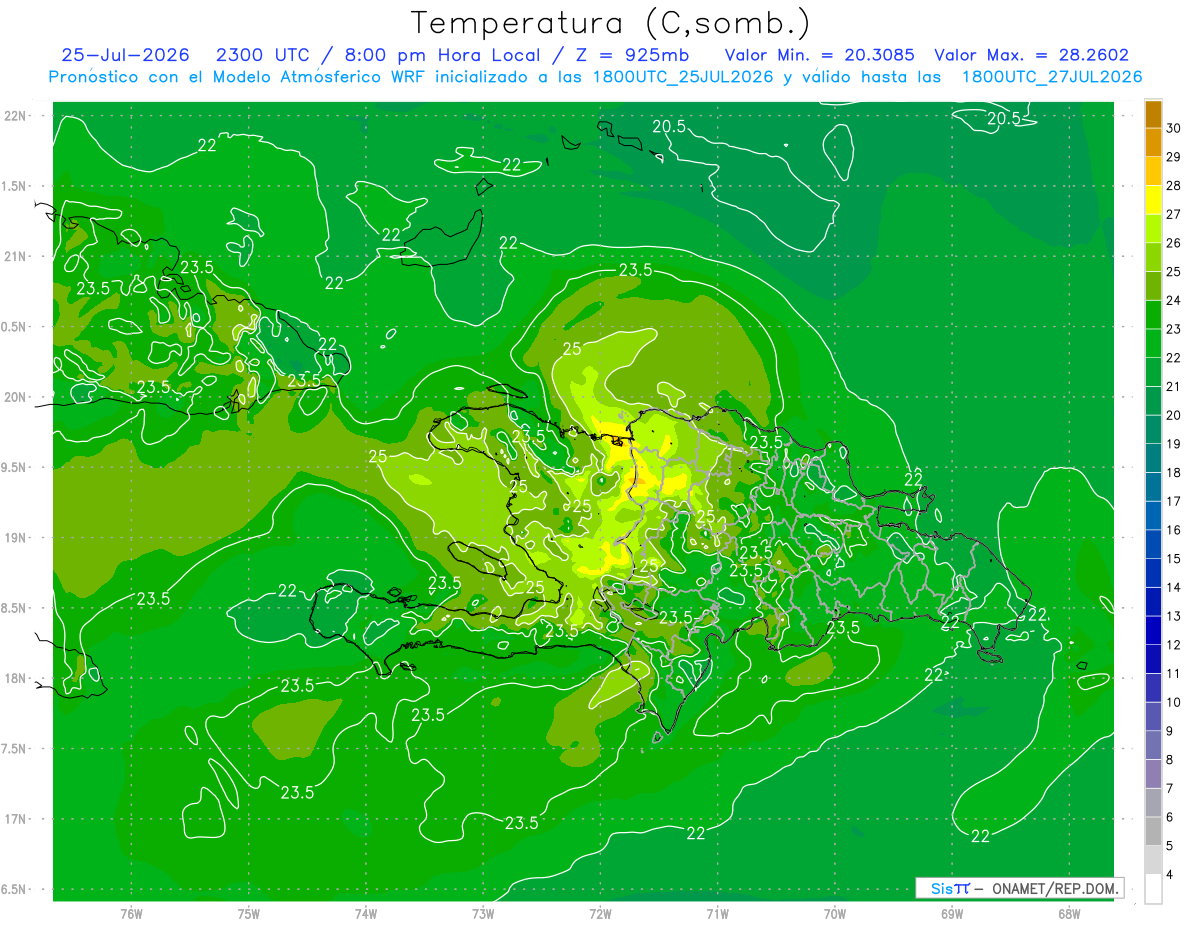Click the '26' label on color bar

pyautogui.click(x=1173, y=243)
